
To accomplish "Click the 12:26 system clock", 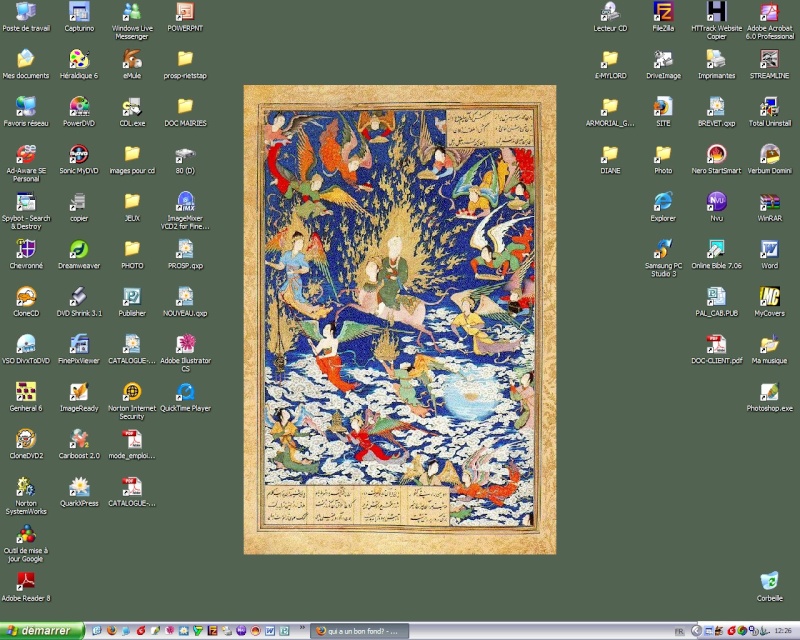I will [x=783, y=631].
